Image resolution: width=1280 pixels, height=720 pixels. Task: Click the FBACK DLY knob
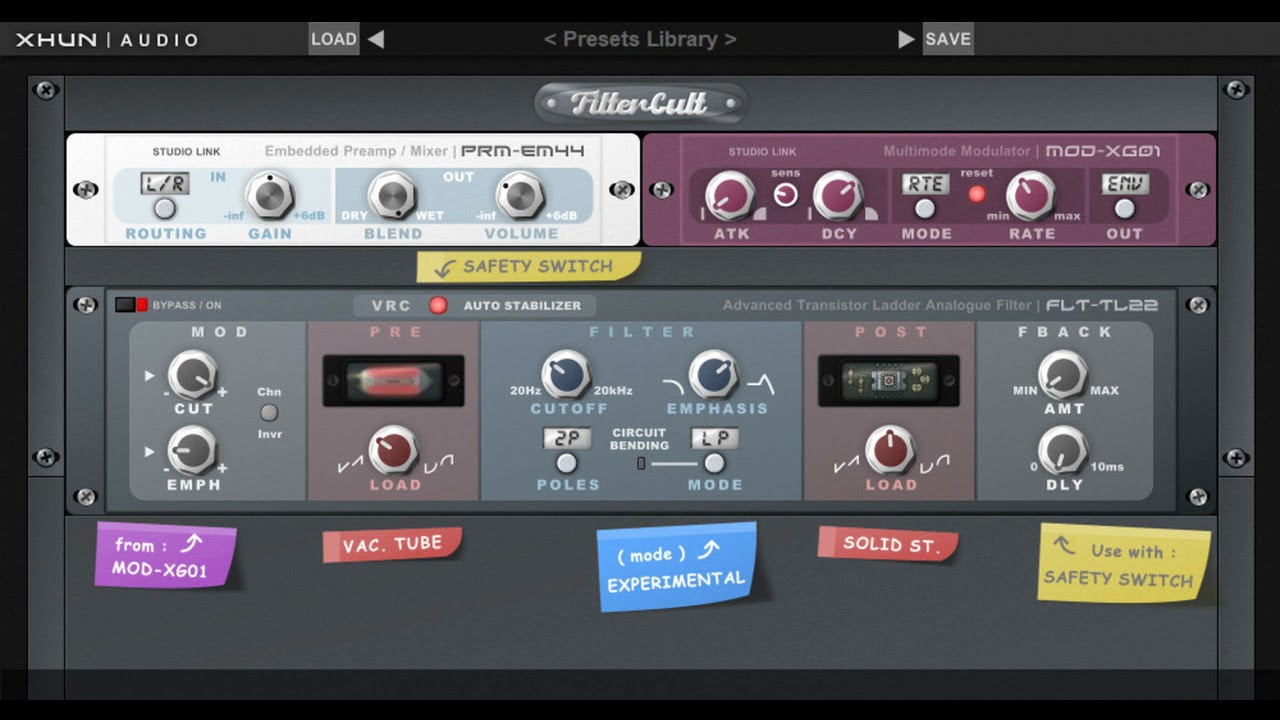(1063, 451)
